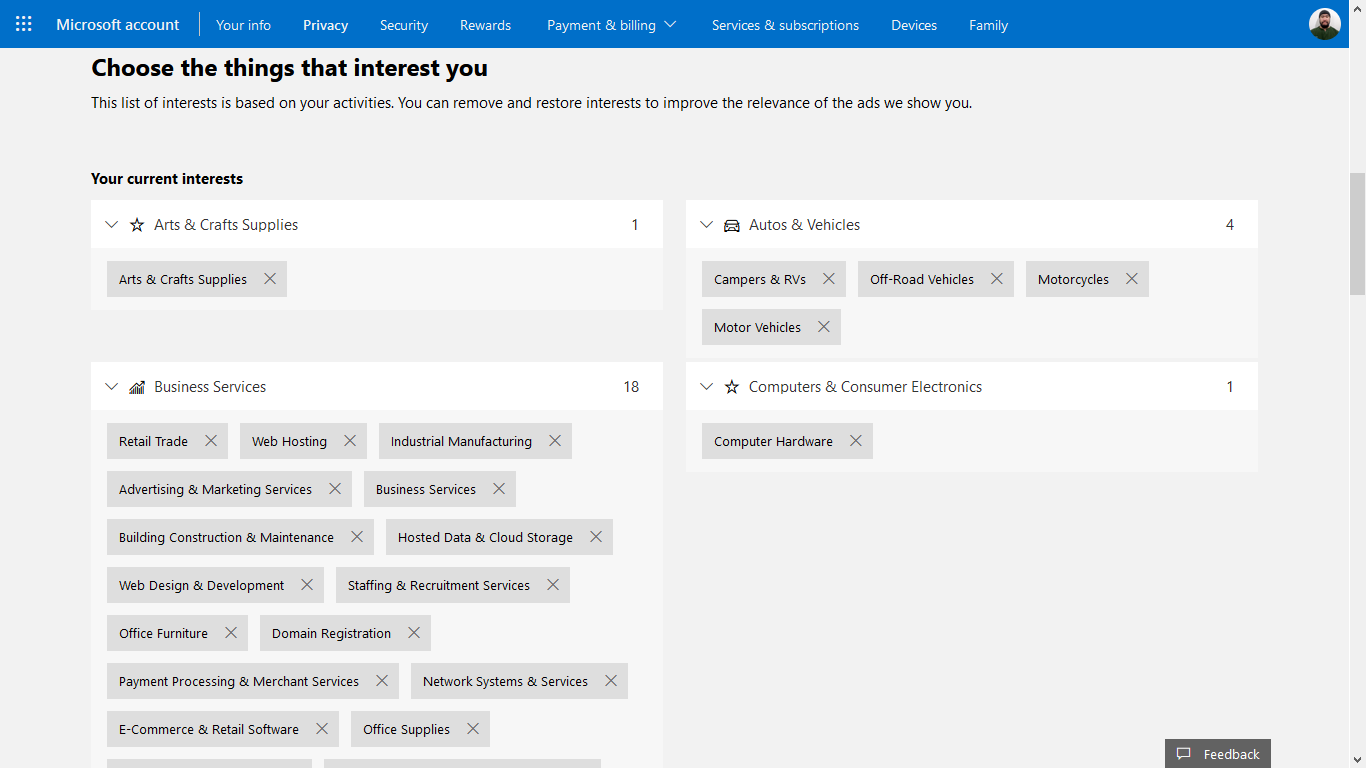Remove Business Services tag

pos(499,489)
